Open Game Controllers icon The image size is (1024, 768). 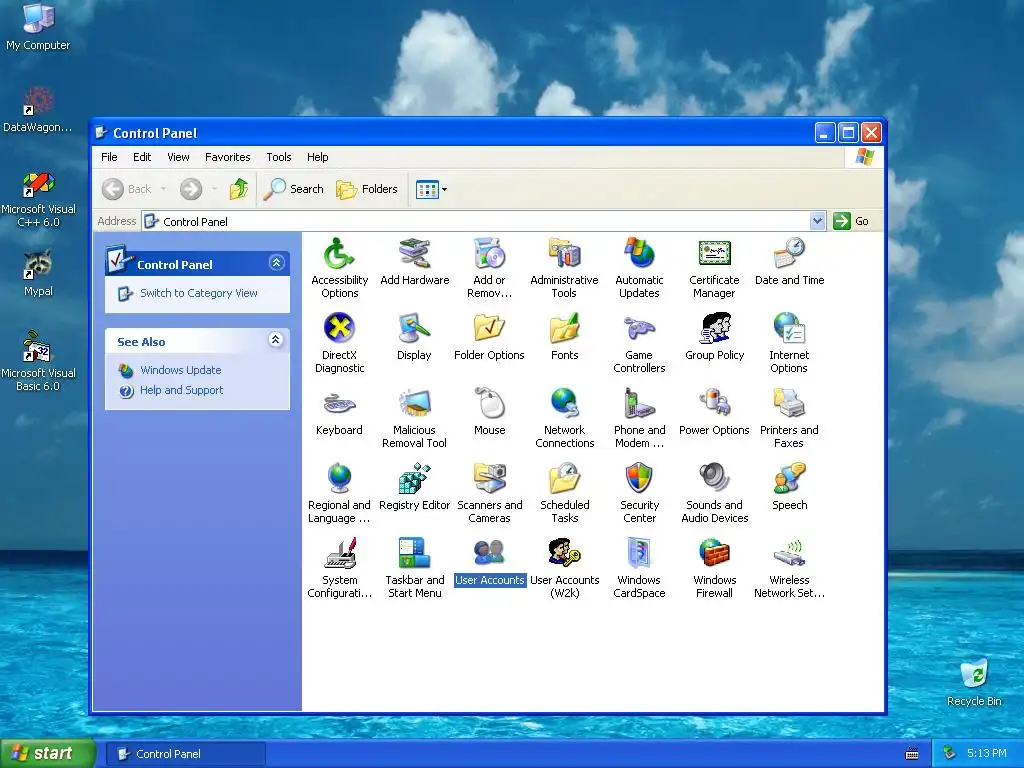coord(639,328)
